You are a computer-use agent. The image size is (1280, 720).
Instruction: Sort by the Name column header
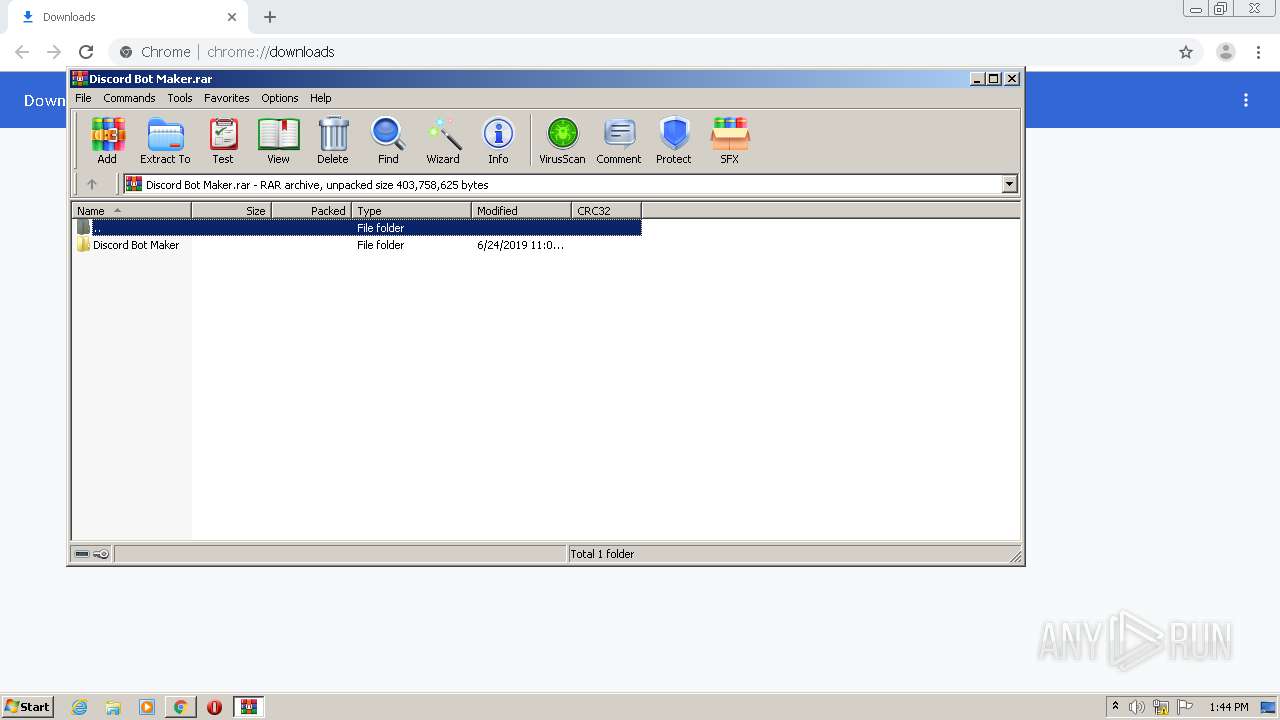click(131, 211)
